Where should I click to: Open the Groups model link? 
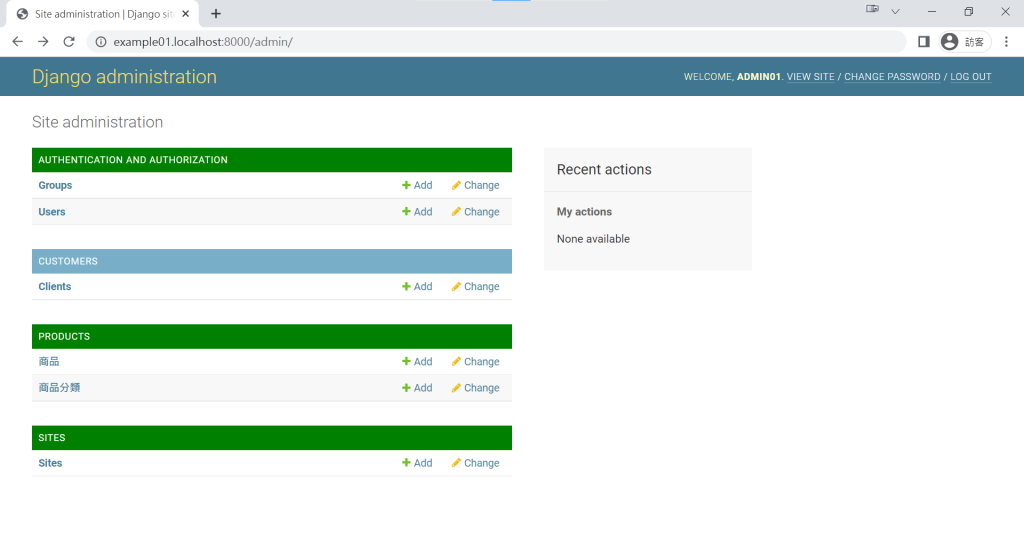(55, 185)
